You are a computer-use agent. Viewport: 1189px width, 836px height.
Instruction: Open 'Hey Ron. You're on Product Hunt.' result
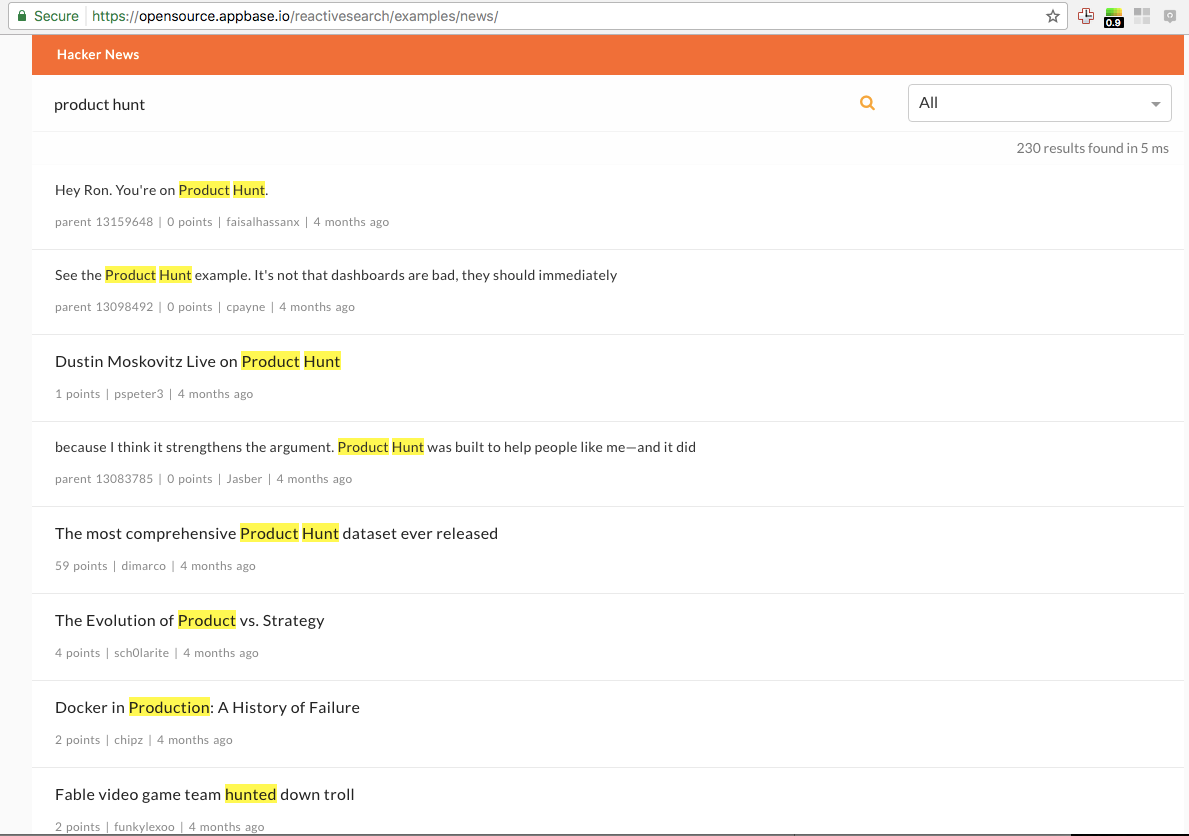coord(162,190)
